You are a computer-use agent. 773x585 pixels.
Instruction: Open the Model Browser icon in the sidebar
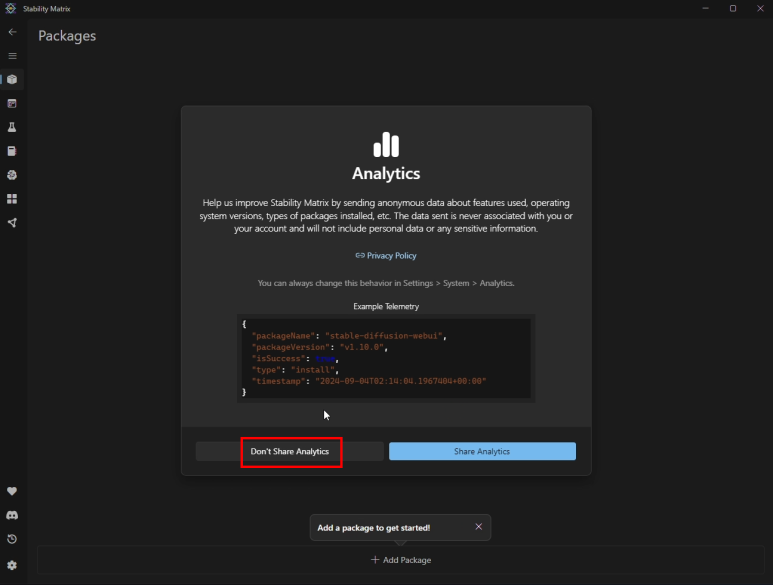[12, 175]
